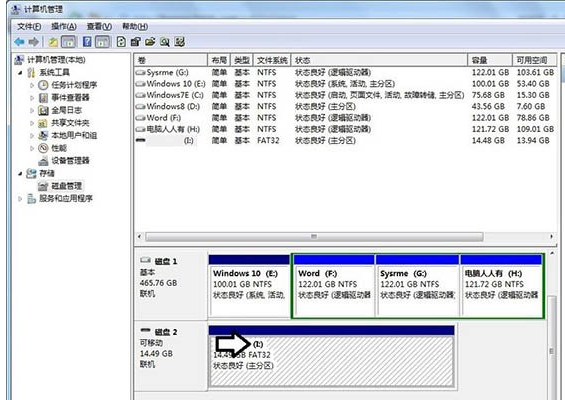
Task: Sort by the 文件系统 column header
Action: [272, 60]
